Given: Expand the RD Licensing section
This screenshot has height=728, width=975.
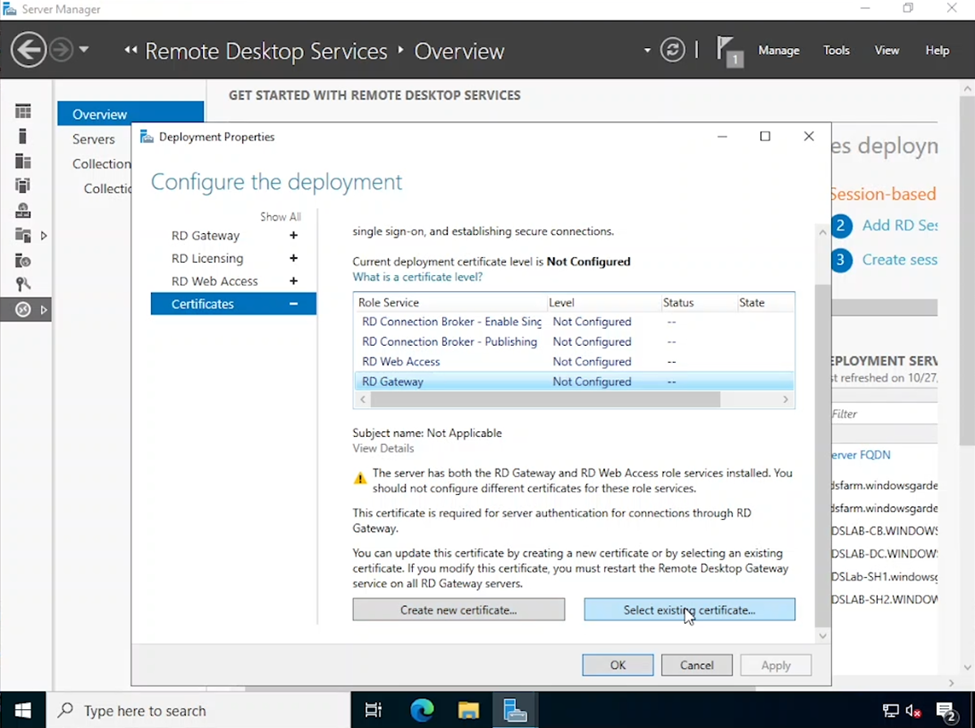Looking at the screenshot, I should click(293, 258).
